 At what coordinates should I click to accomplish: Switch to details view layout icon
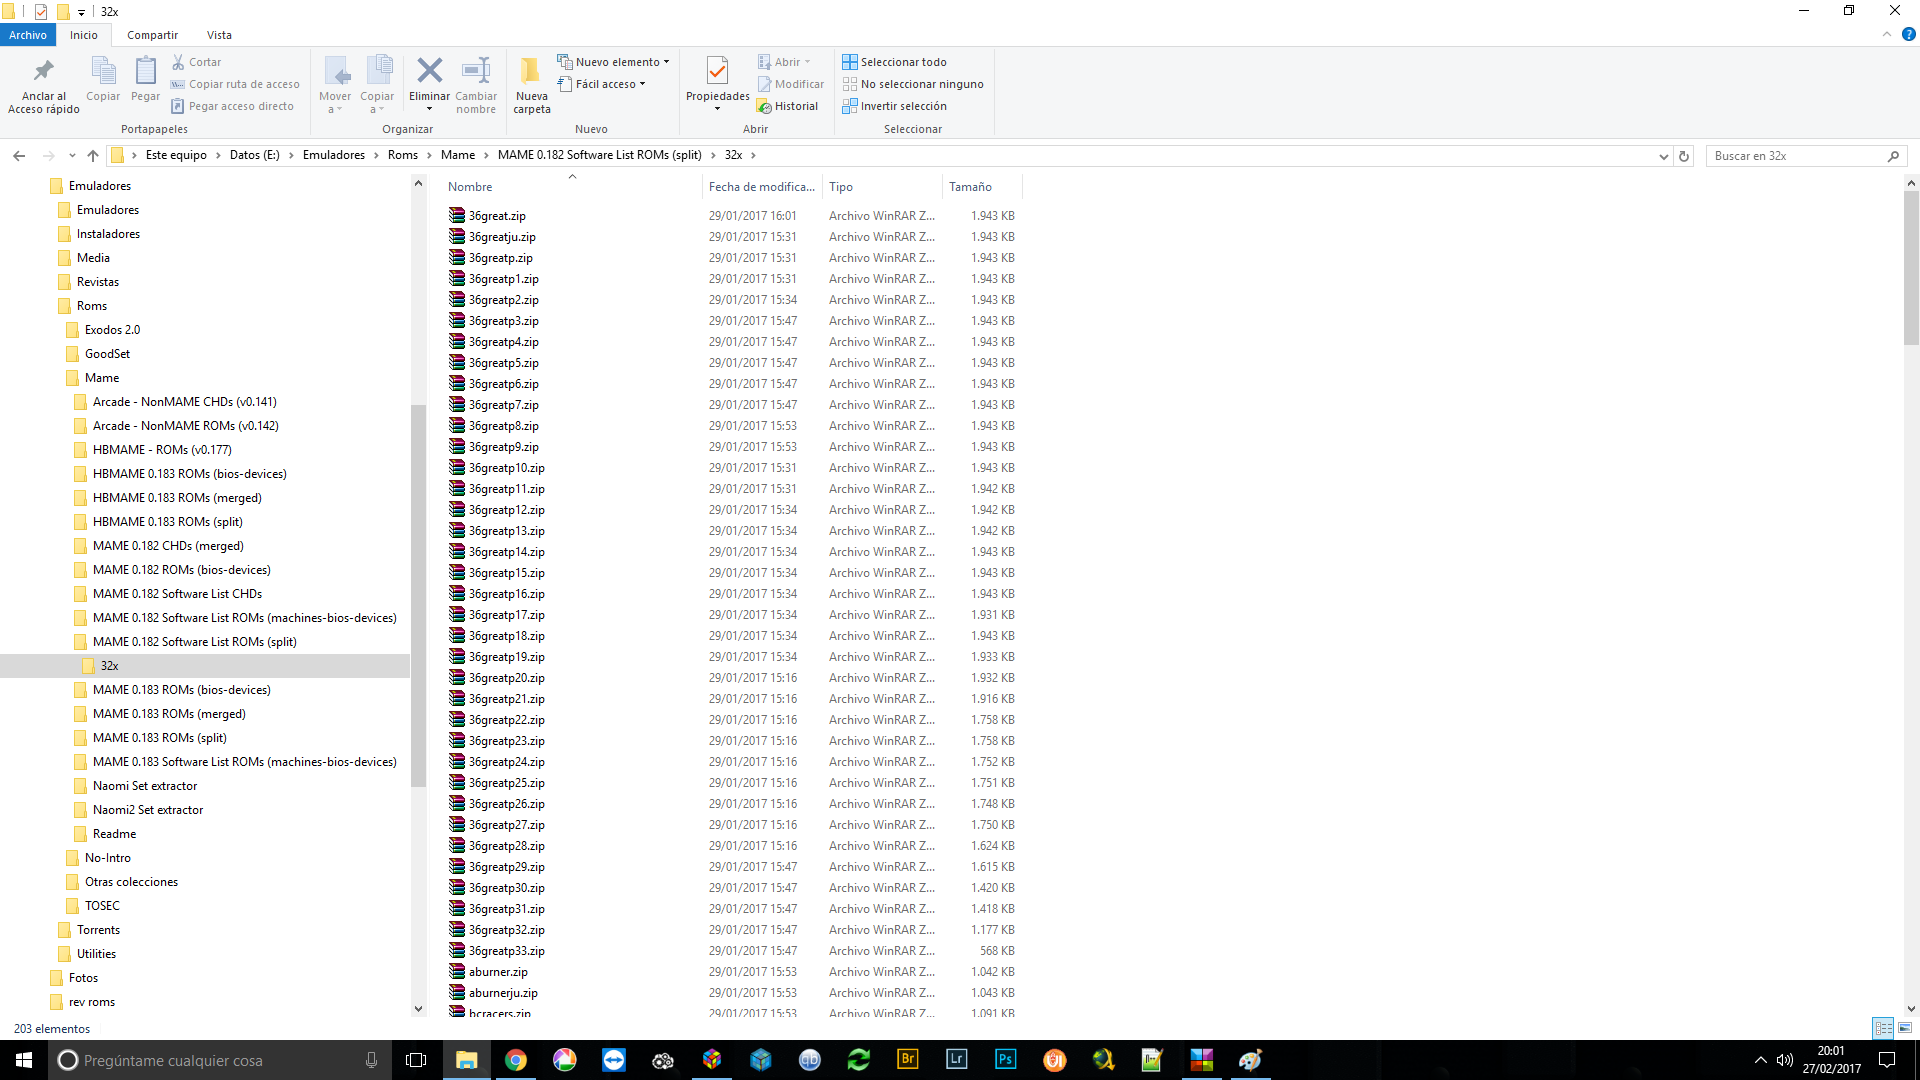1883,1028
